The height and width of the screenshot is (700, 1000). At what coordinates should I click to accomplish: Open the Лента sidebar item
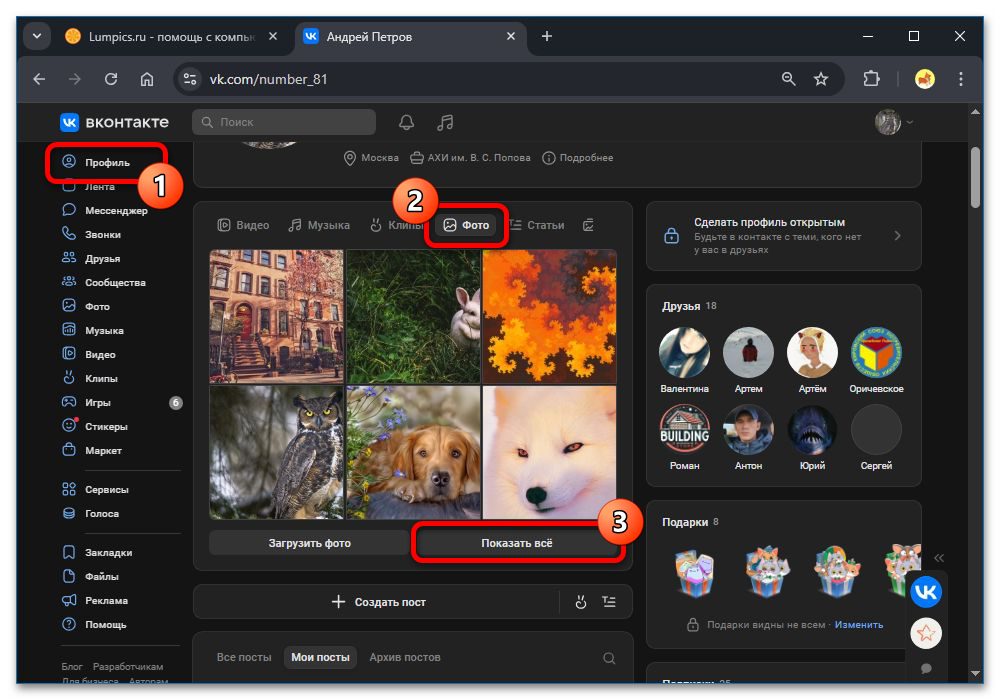point(89,187)
